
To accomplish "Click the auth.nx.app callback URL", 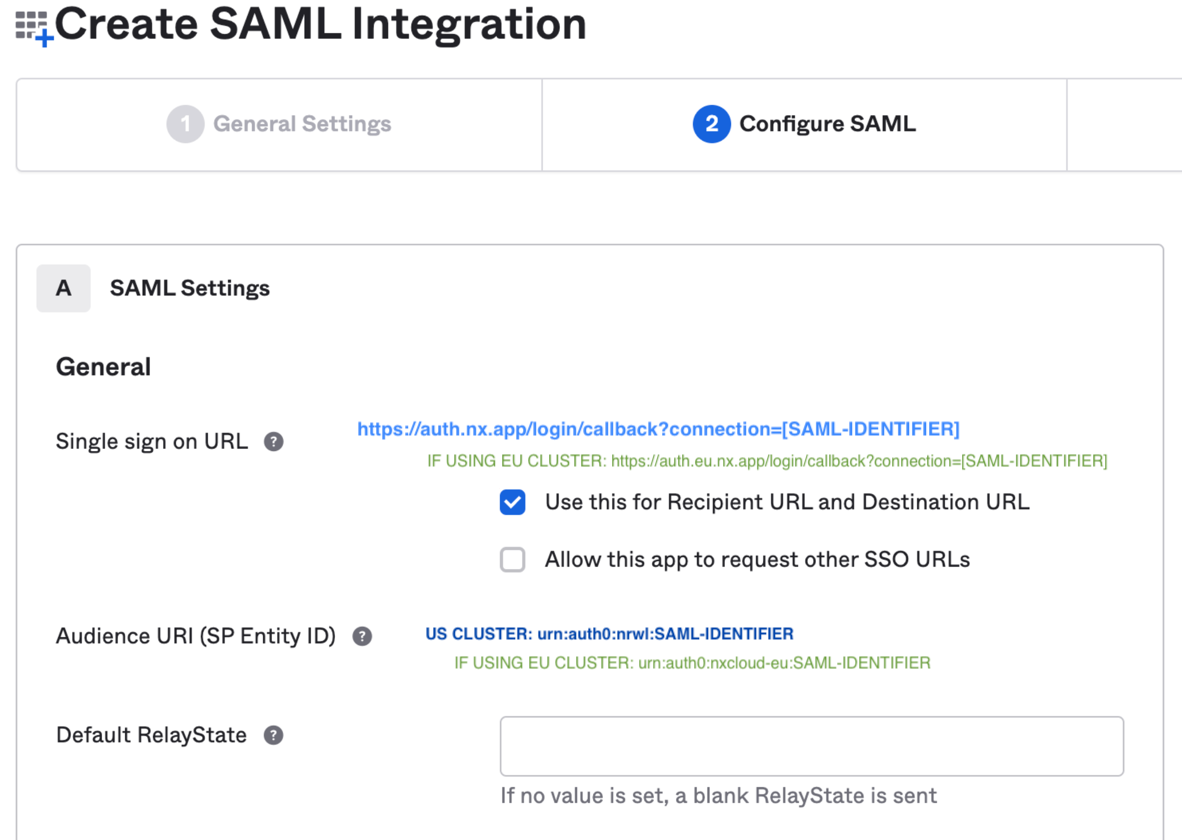I will [658, 429].
